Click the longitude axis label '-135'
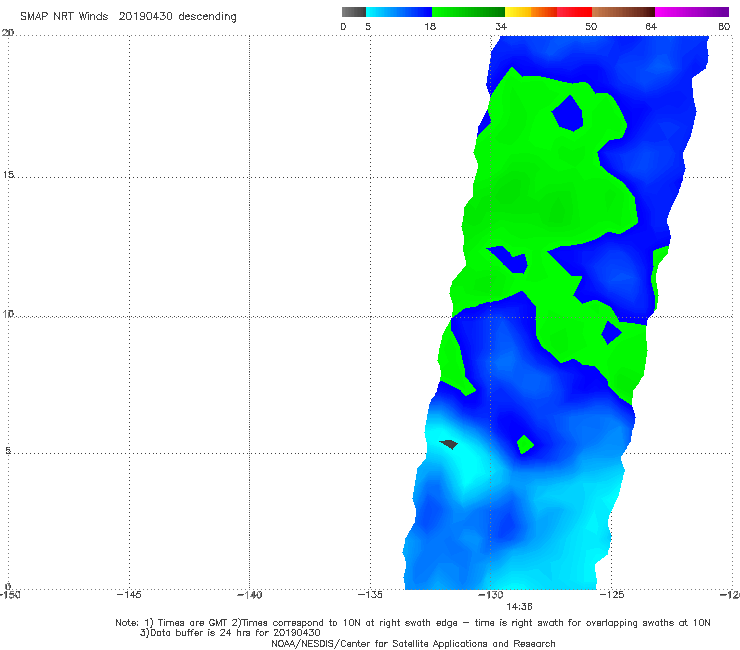The width and height of the screenshot is (740, 650). 370,595
